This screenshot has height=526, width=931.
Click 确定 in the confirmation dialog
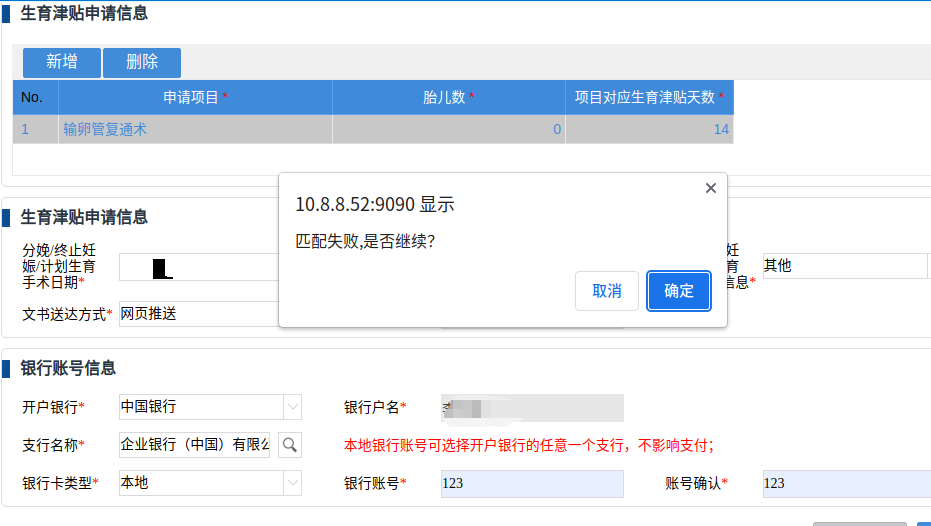[x=679, y=291]
